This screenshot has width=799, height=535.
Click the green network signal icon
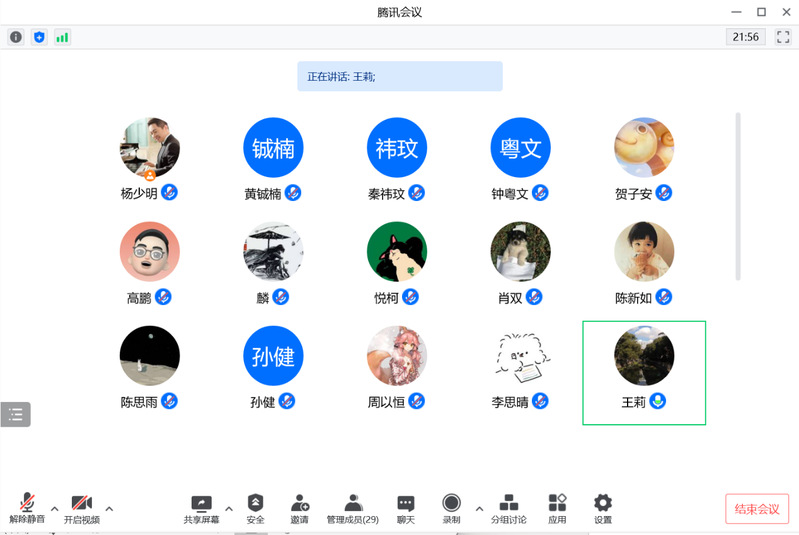tap(62, 37)
